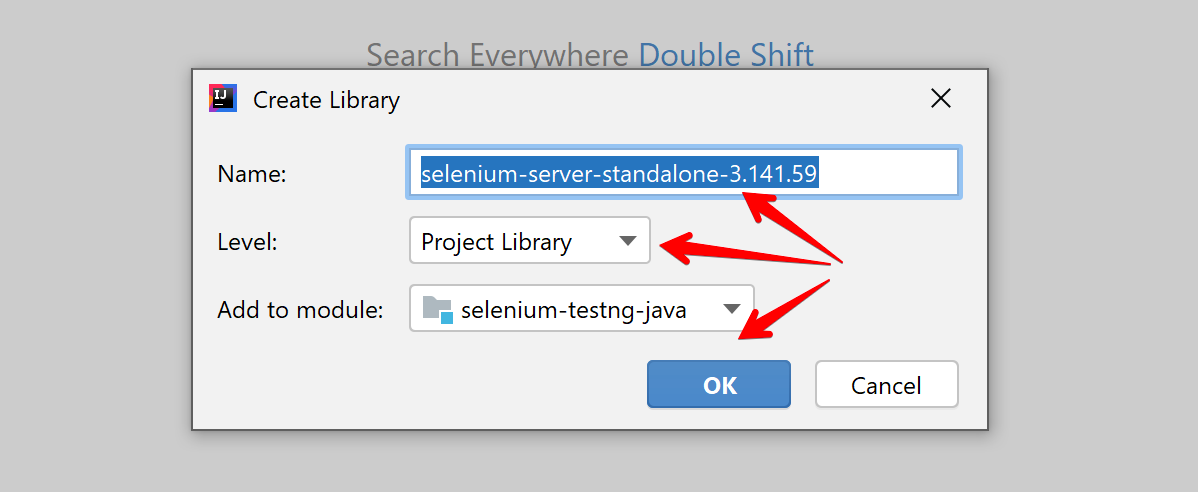Click the selenium-testng-java module folder icon
Screen dimensions: 1198x492
pos(438,310)
